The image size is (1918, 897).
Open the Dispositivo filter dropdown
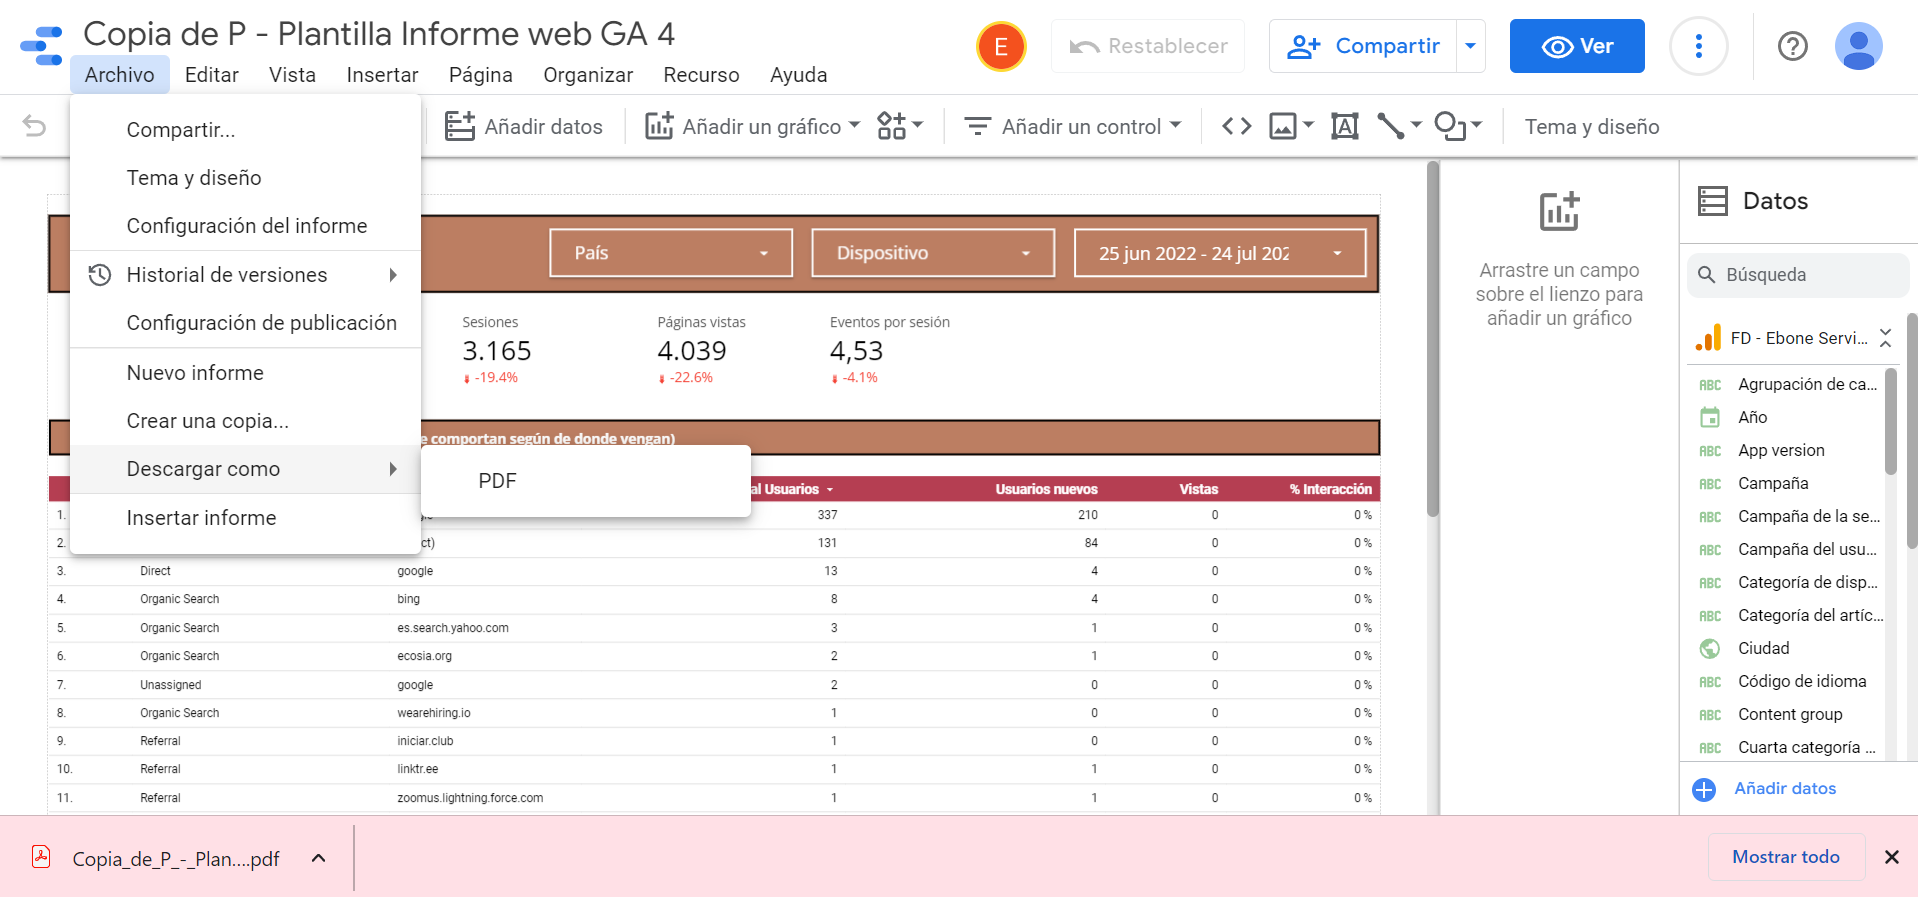pos(932,253)
